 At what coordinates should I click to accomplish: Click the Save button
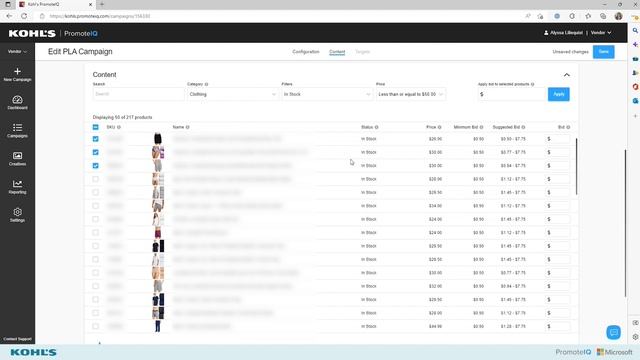click(603, 52)
